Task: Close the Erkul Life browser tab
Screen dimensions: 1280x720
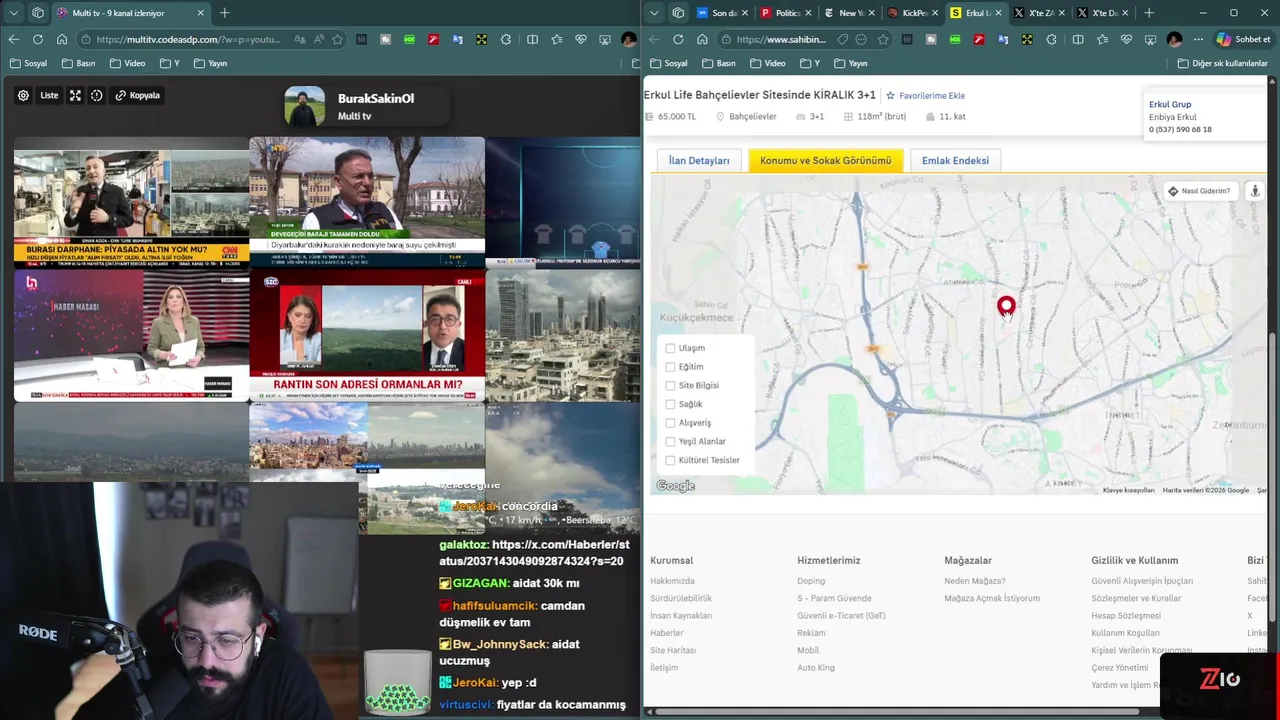Action: pos(997,13)
